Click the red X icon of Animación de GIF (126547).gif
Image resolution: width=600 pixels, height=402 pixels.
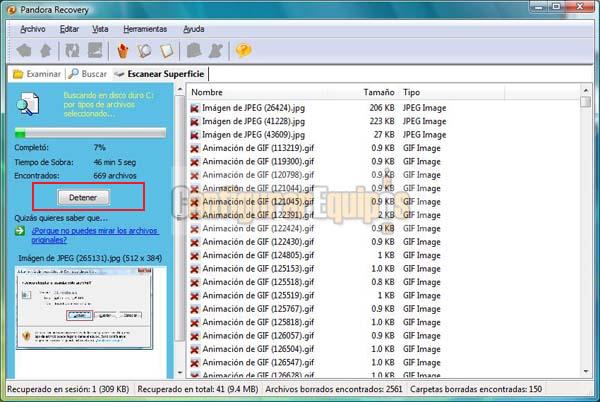(195, 363)
